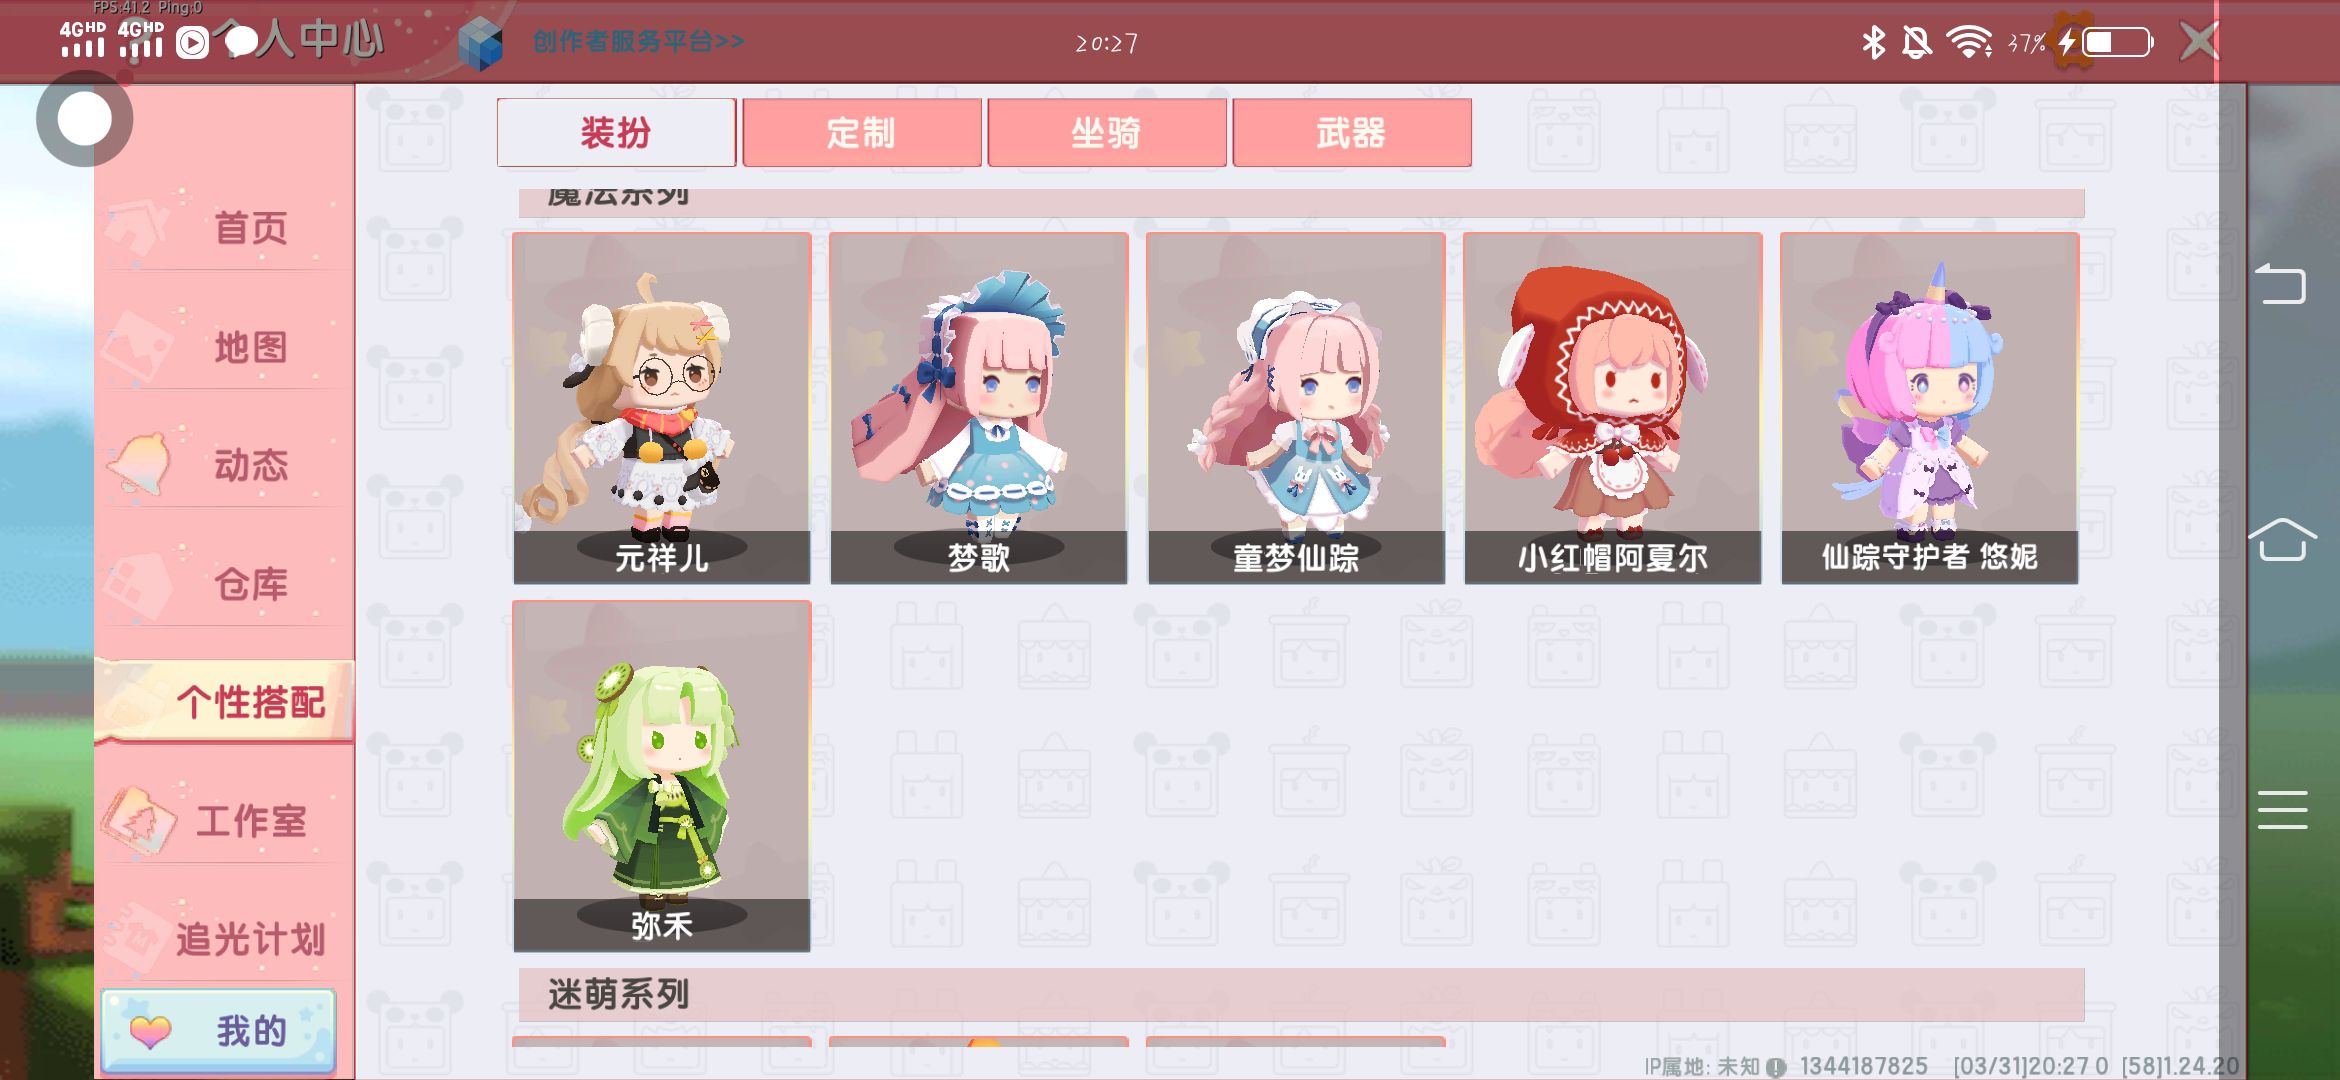Open the 工作室 studio sidebar item
2340x1080 pixels.
(x=225, y=821)
